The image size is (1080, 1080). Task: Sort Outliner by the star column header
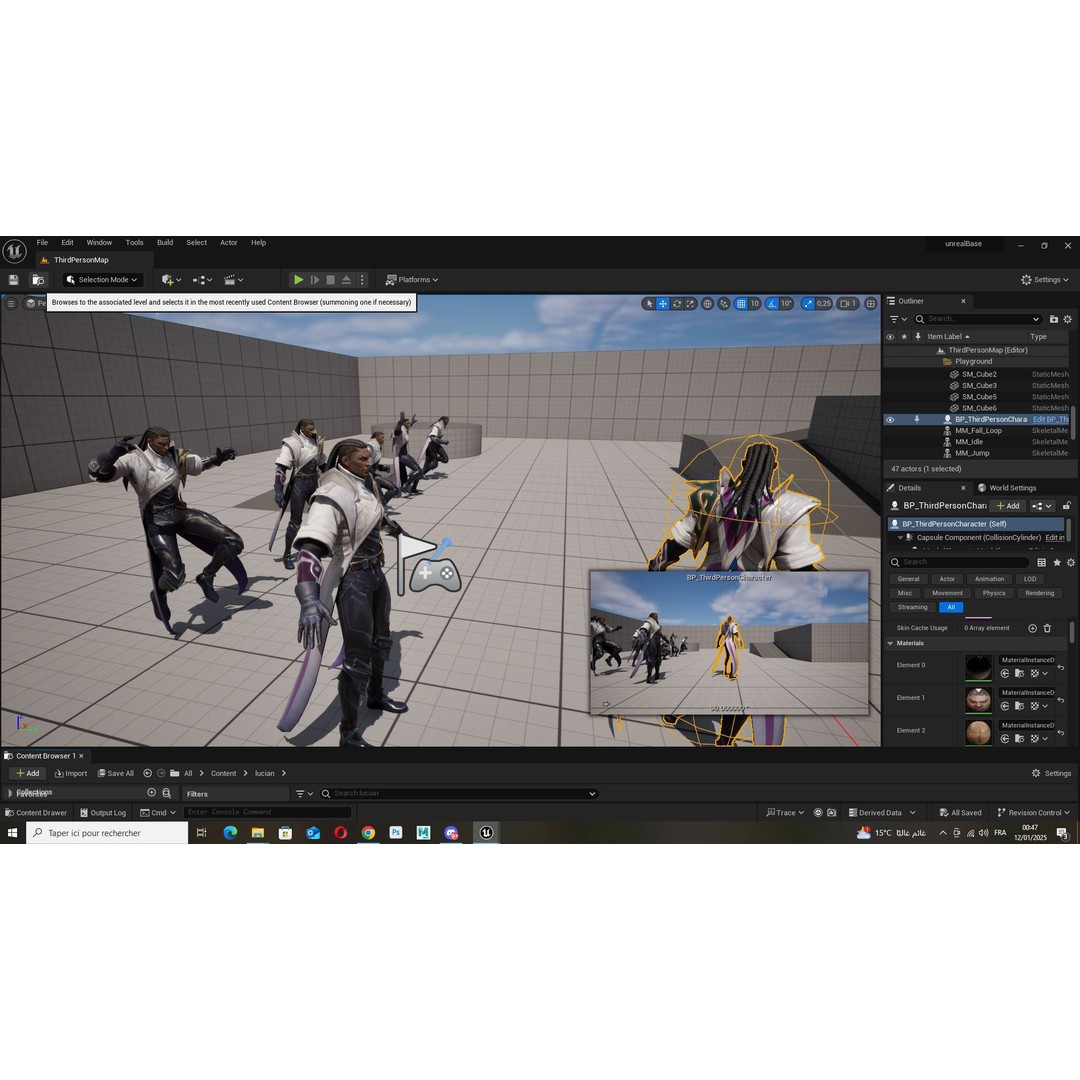point(904,337)
